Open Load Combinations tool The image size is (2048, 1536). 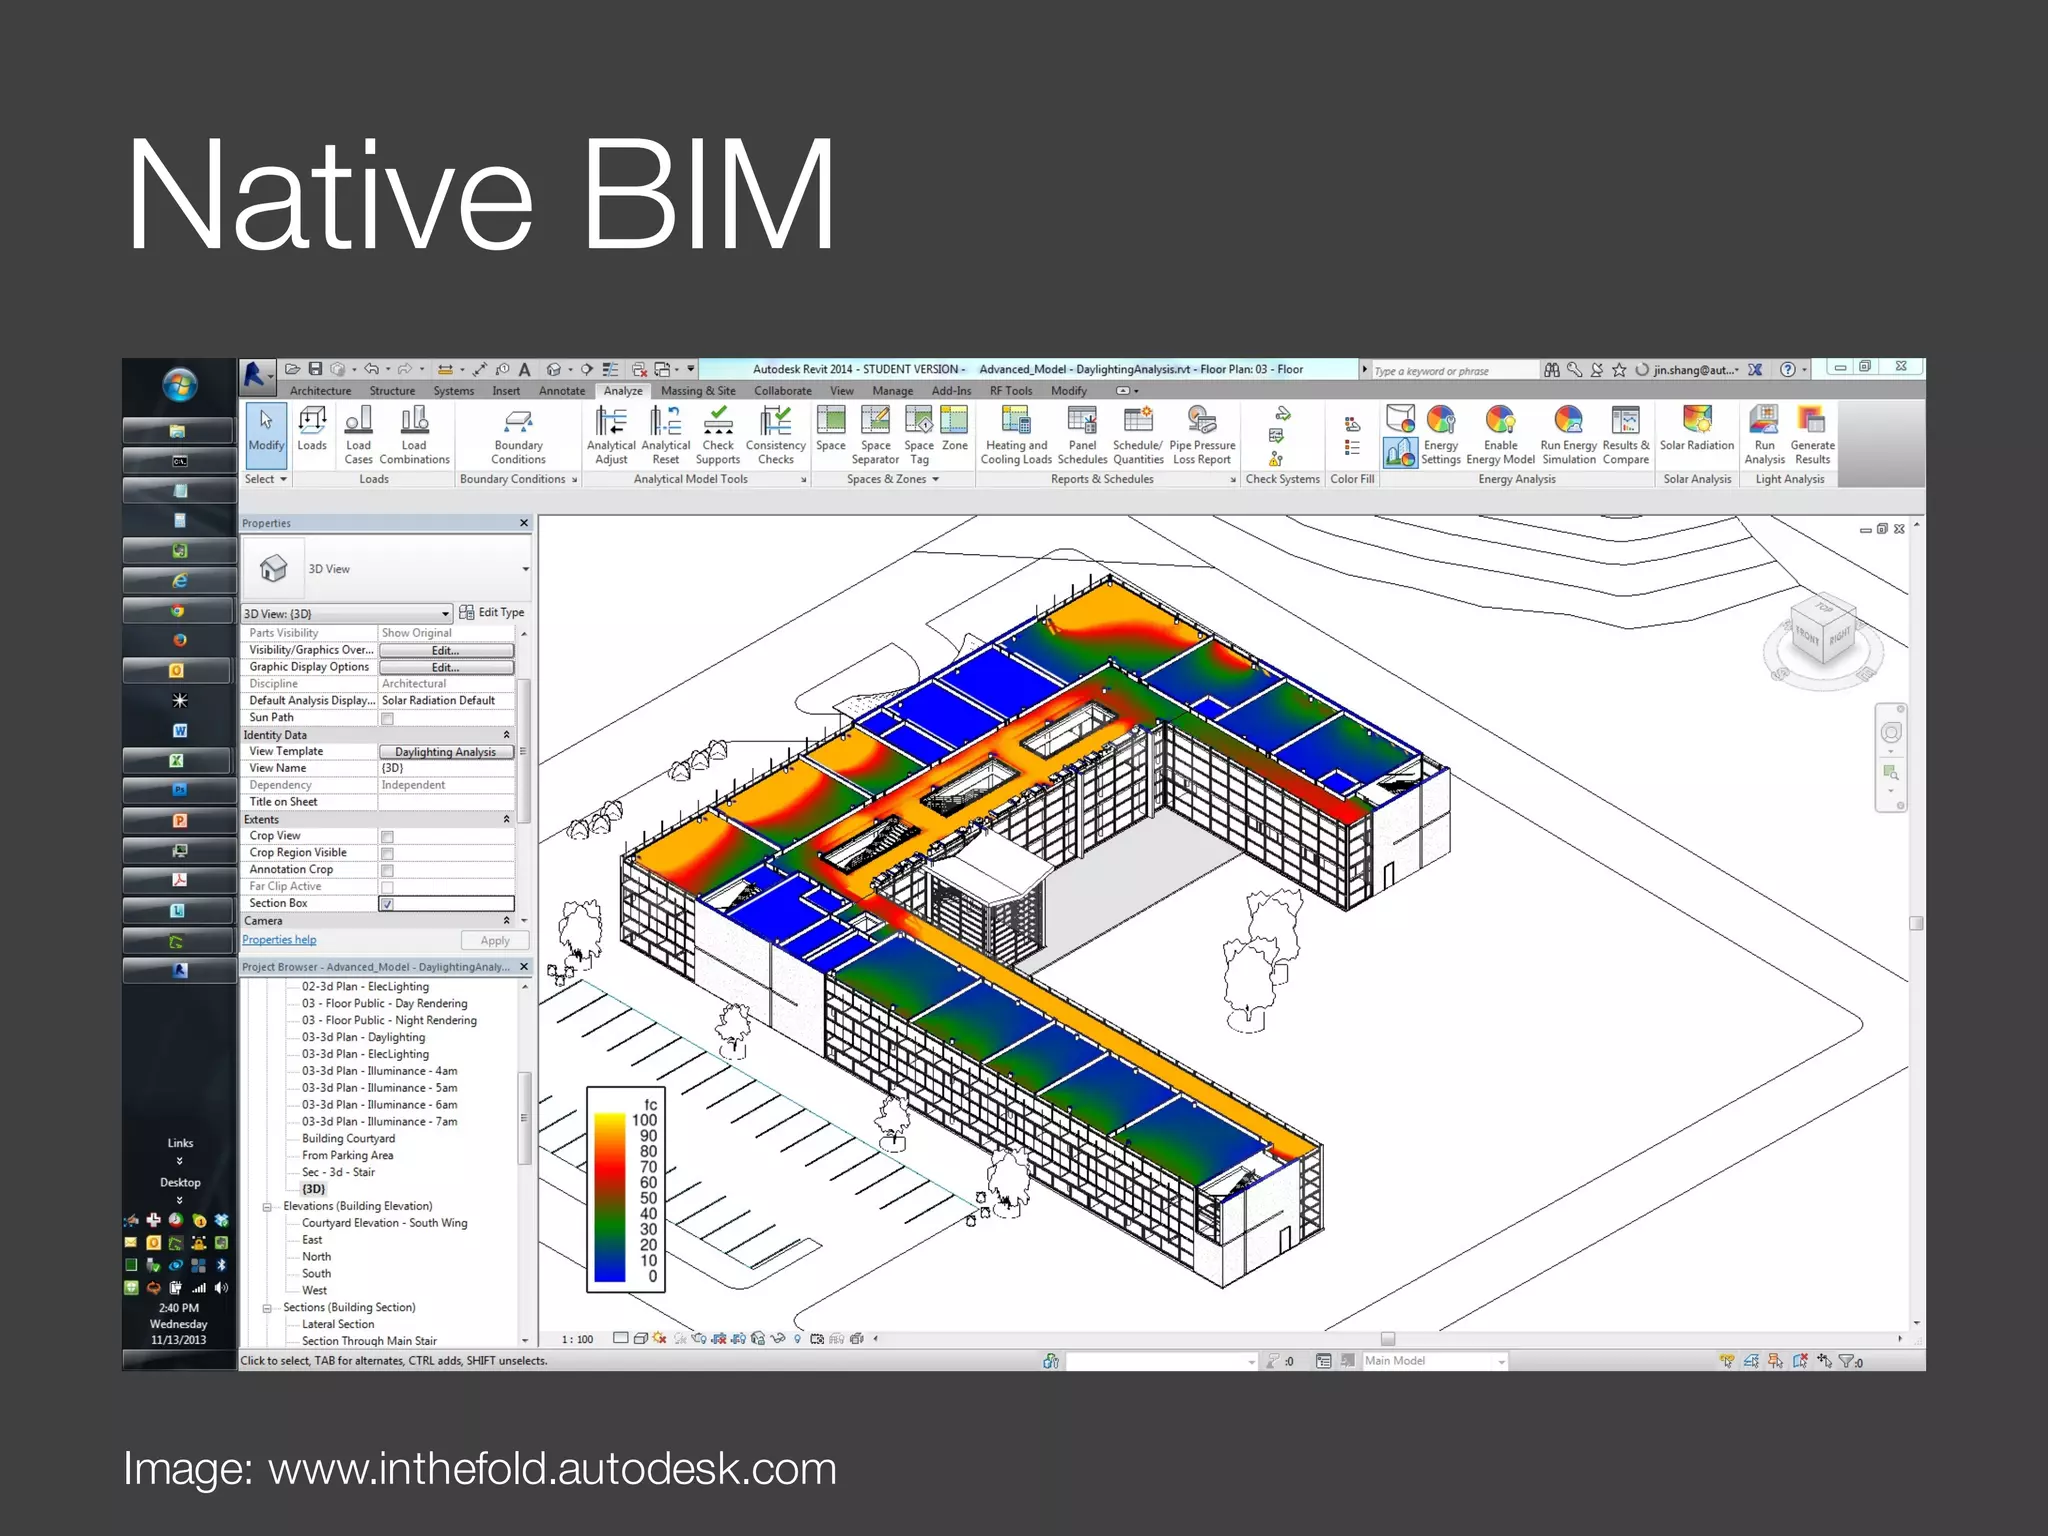pyautogui.click(x=414, y=435)
